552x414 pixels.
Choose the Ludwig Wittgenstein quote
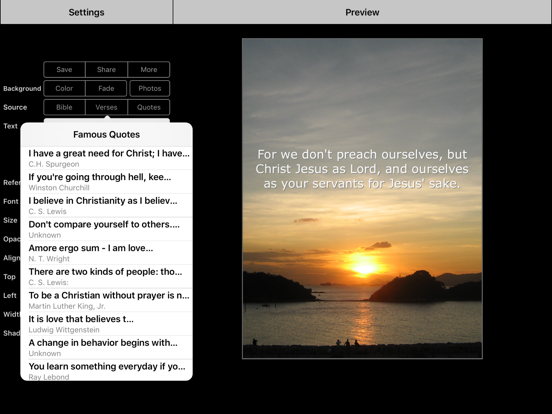tap(107, 323)
